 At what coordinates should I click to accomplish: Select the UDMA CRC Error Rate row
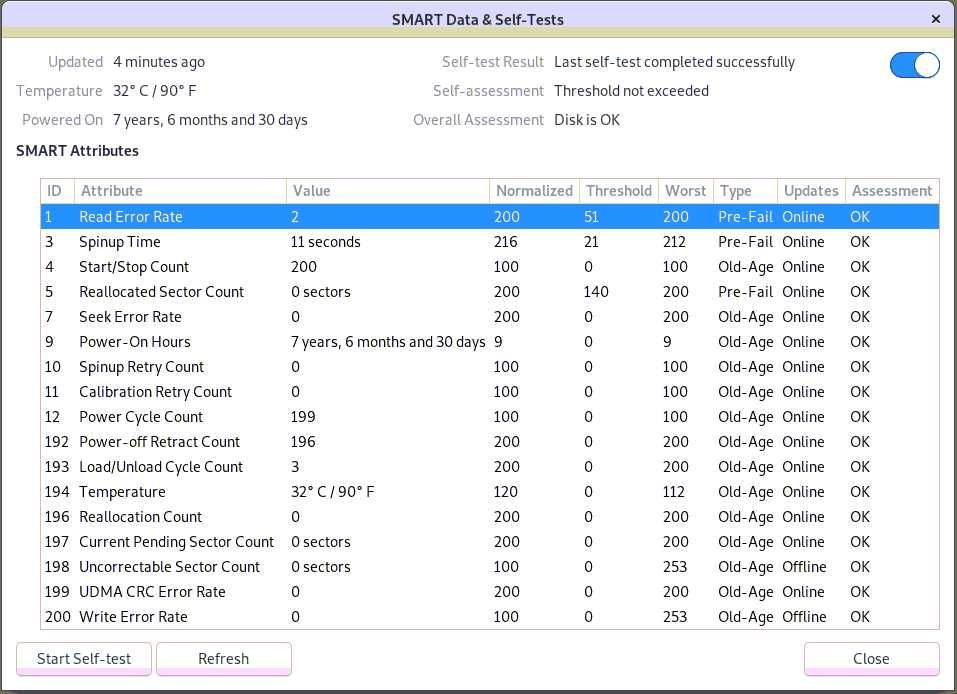tap(489, 592)
